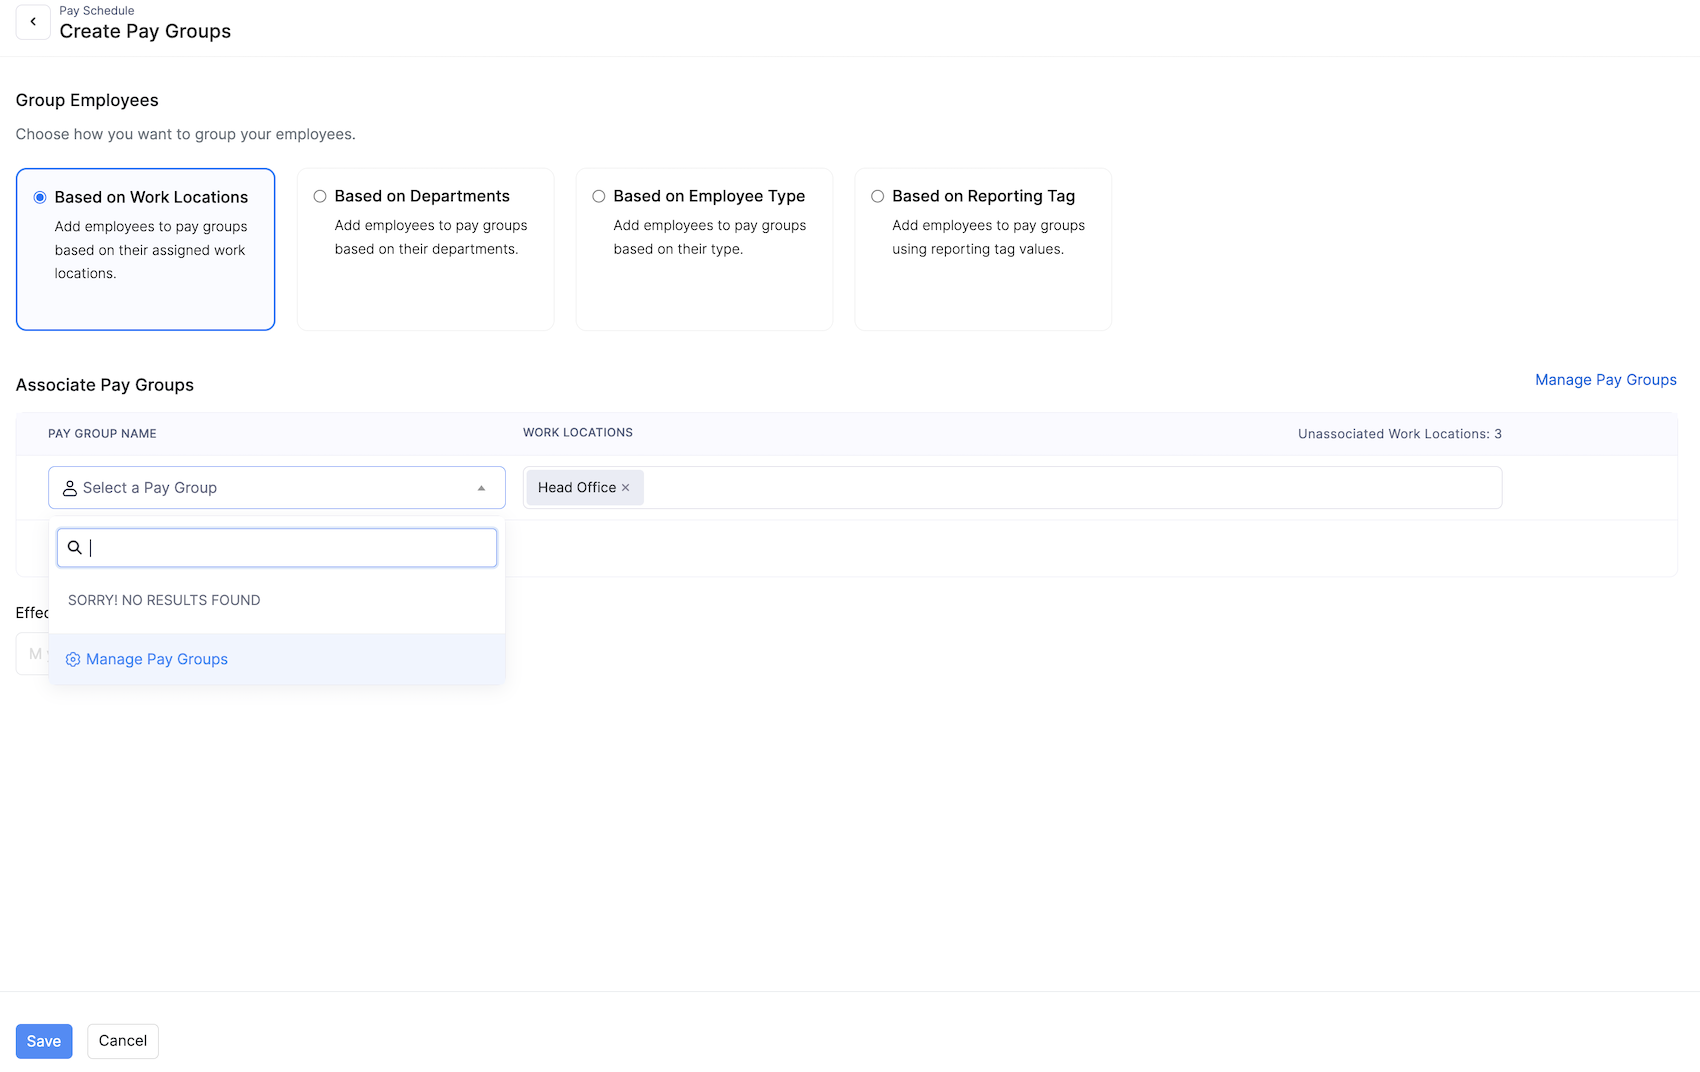Viewport: 1700px width, 1072px height.
Task: Open the Select a Pay Group combo box
Action: (277, 487)
